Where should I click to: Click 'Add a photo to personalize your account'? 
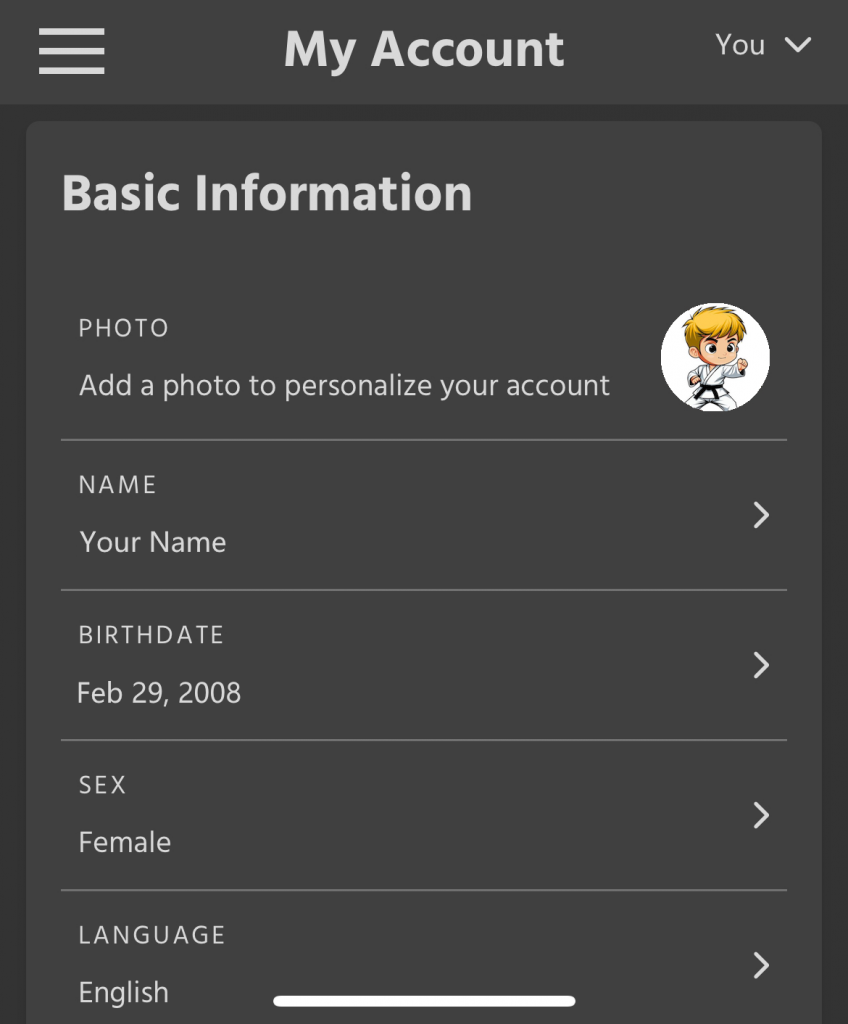(x=344, y=386)
